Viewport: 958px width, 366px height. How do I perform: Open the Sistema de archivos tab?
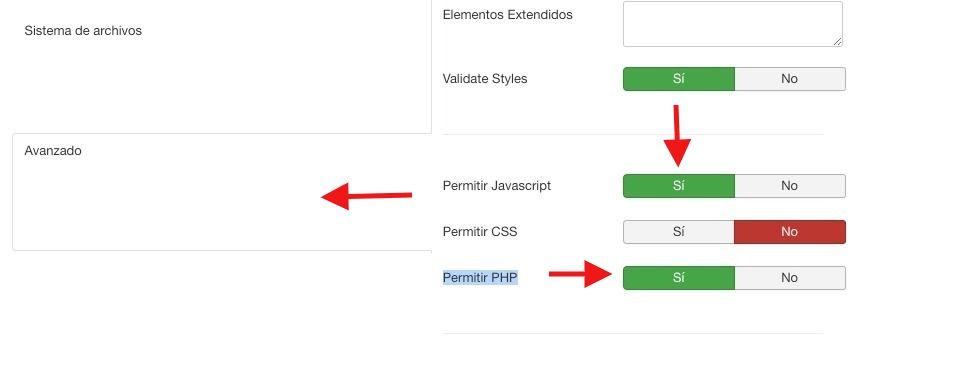83,31
